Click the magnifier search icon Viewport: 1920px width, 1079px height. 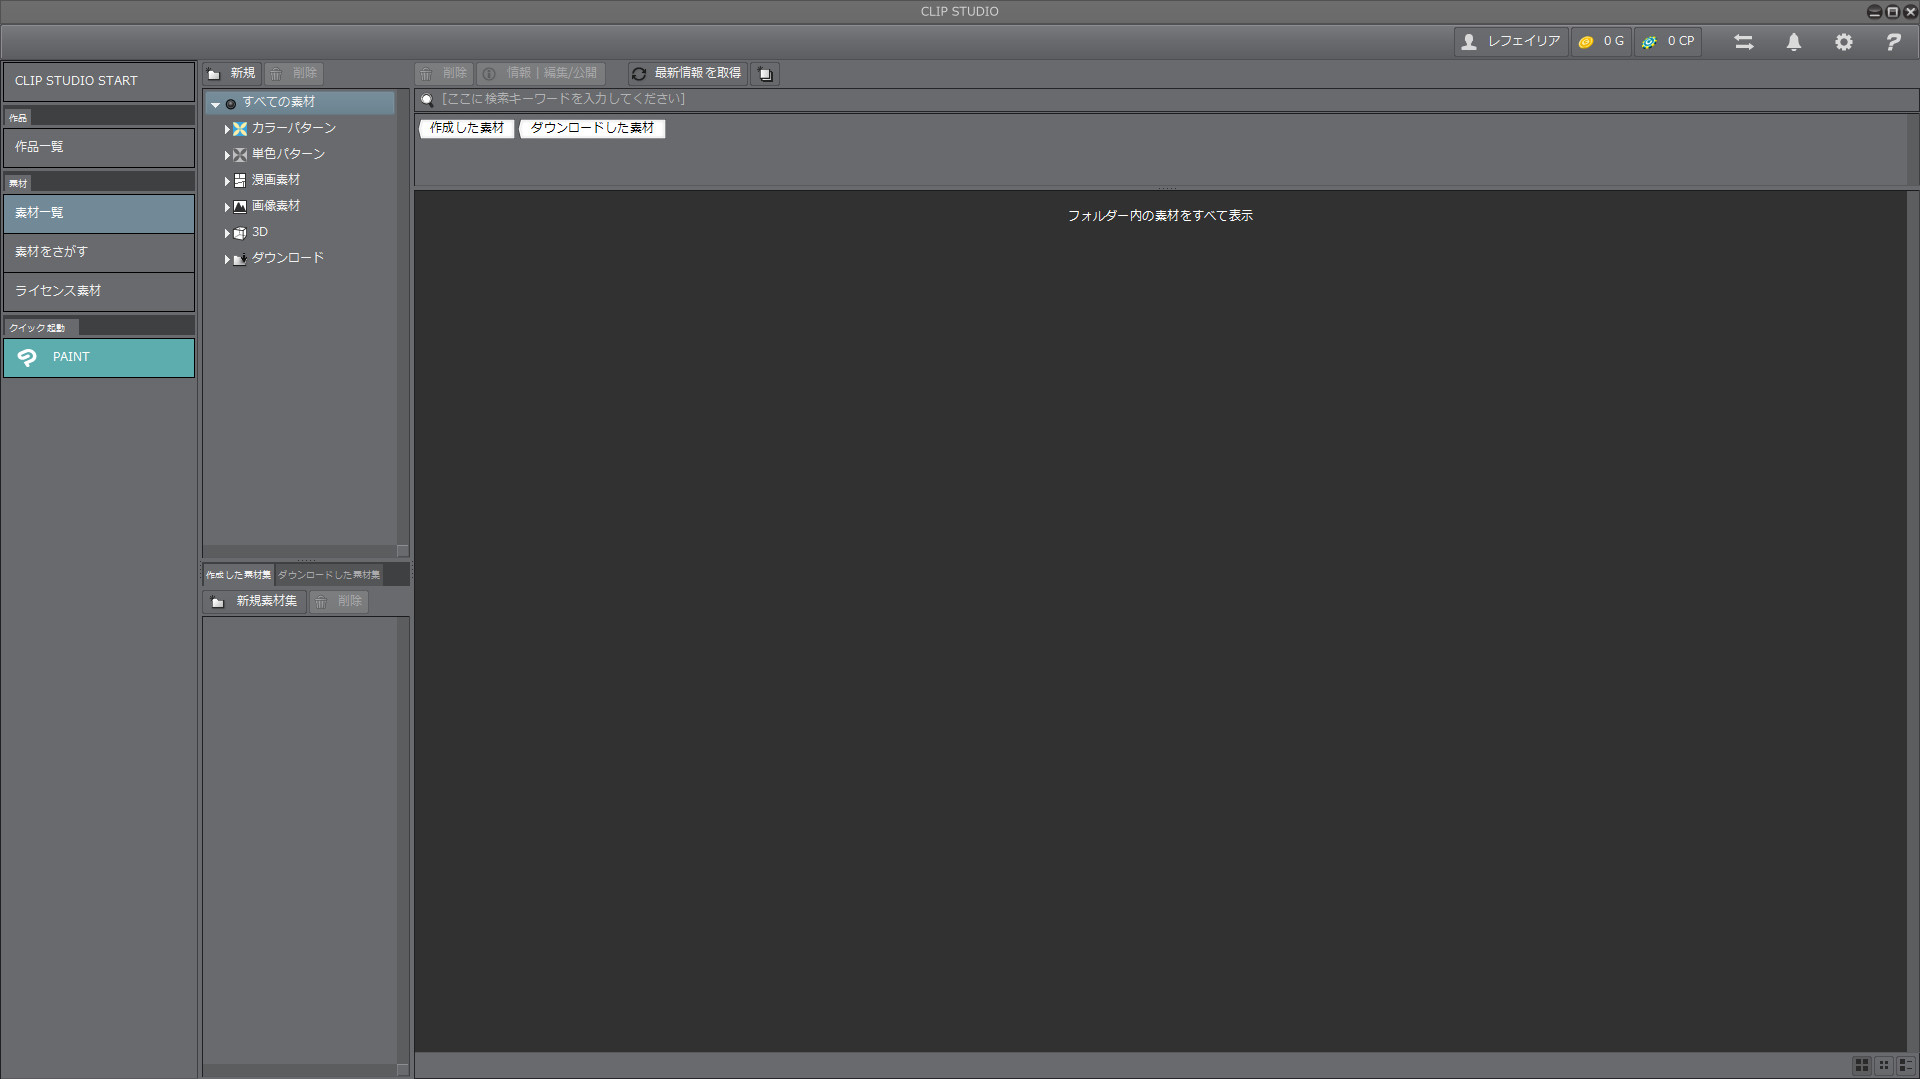(x=427, y=100)
